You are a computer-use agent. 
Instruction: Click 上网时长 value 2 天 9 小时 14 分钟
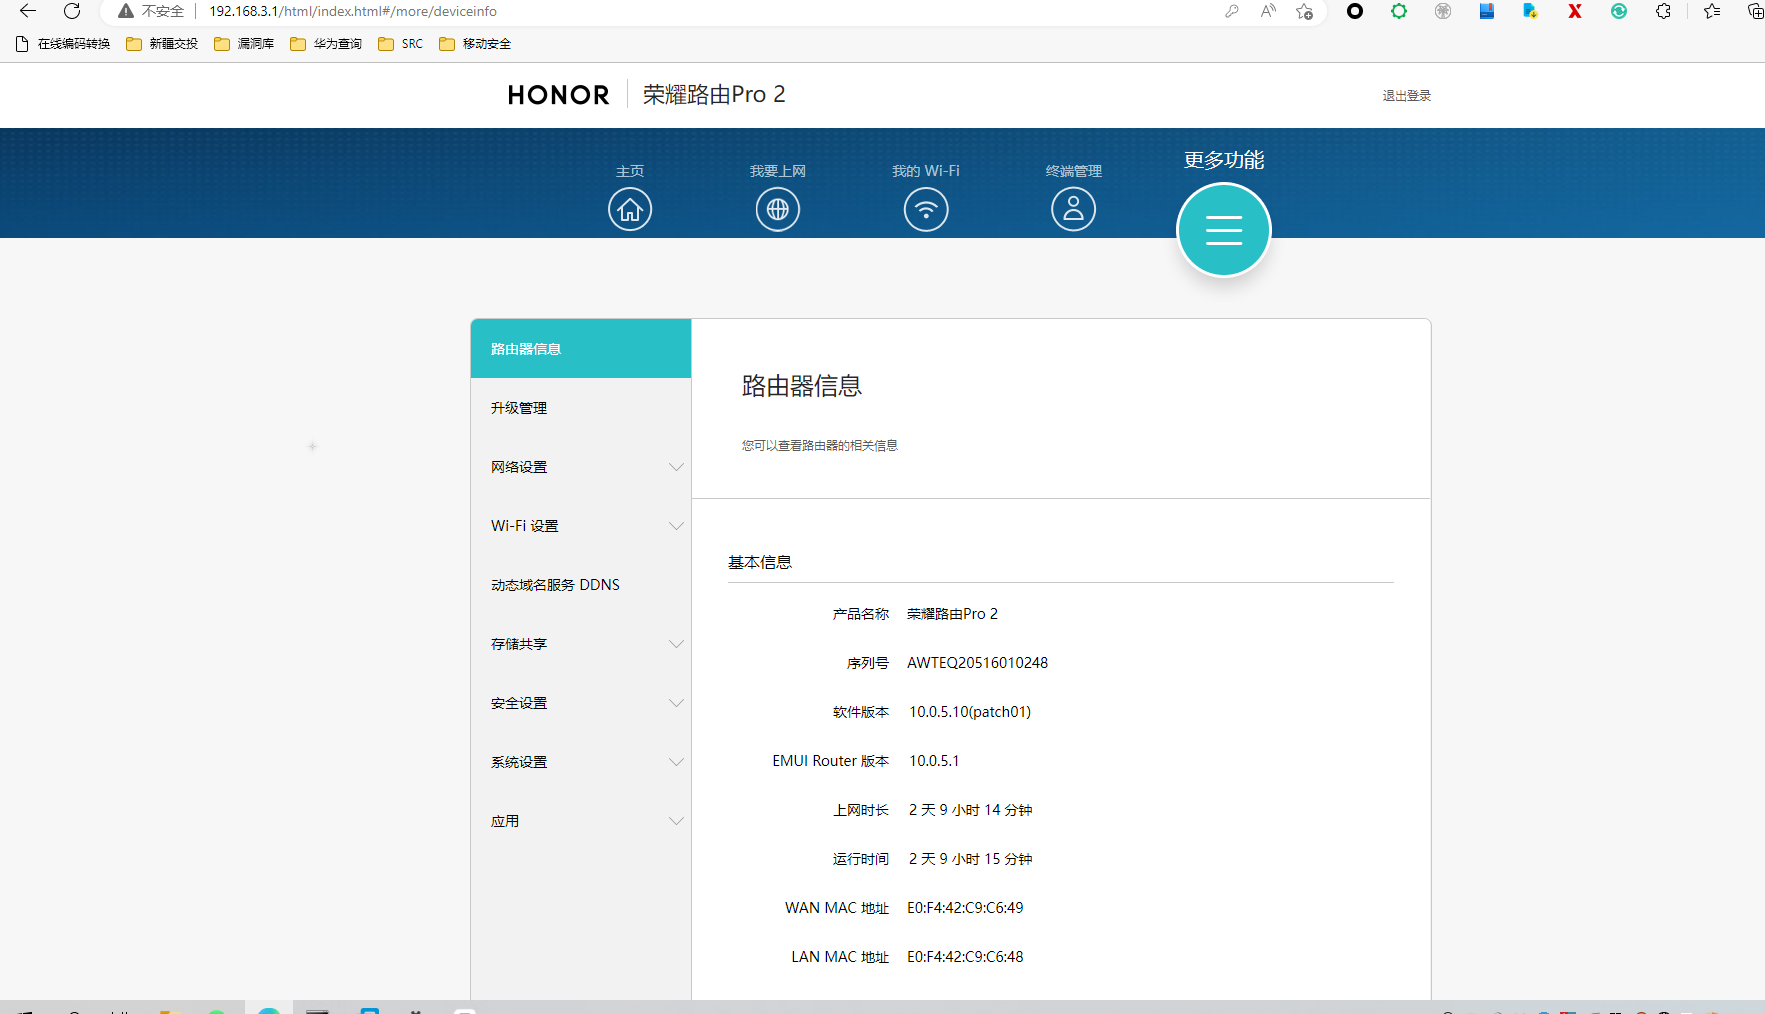point(970,810)
